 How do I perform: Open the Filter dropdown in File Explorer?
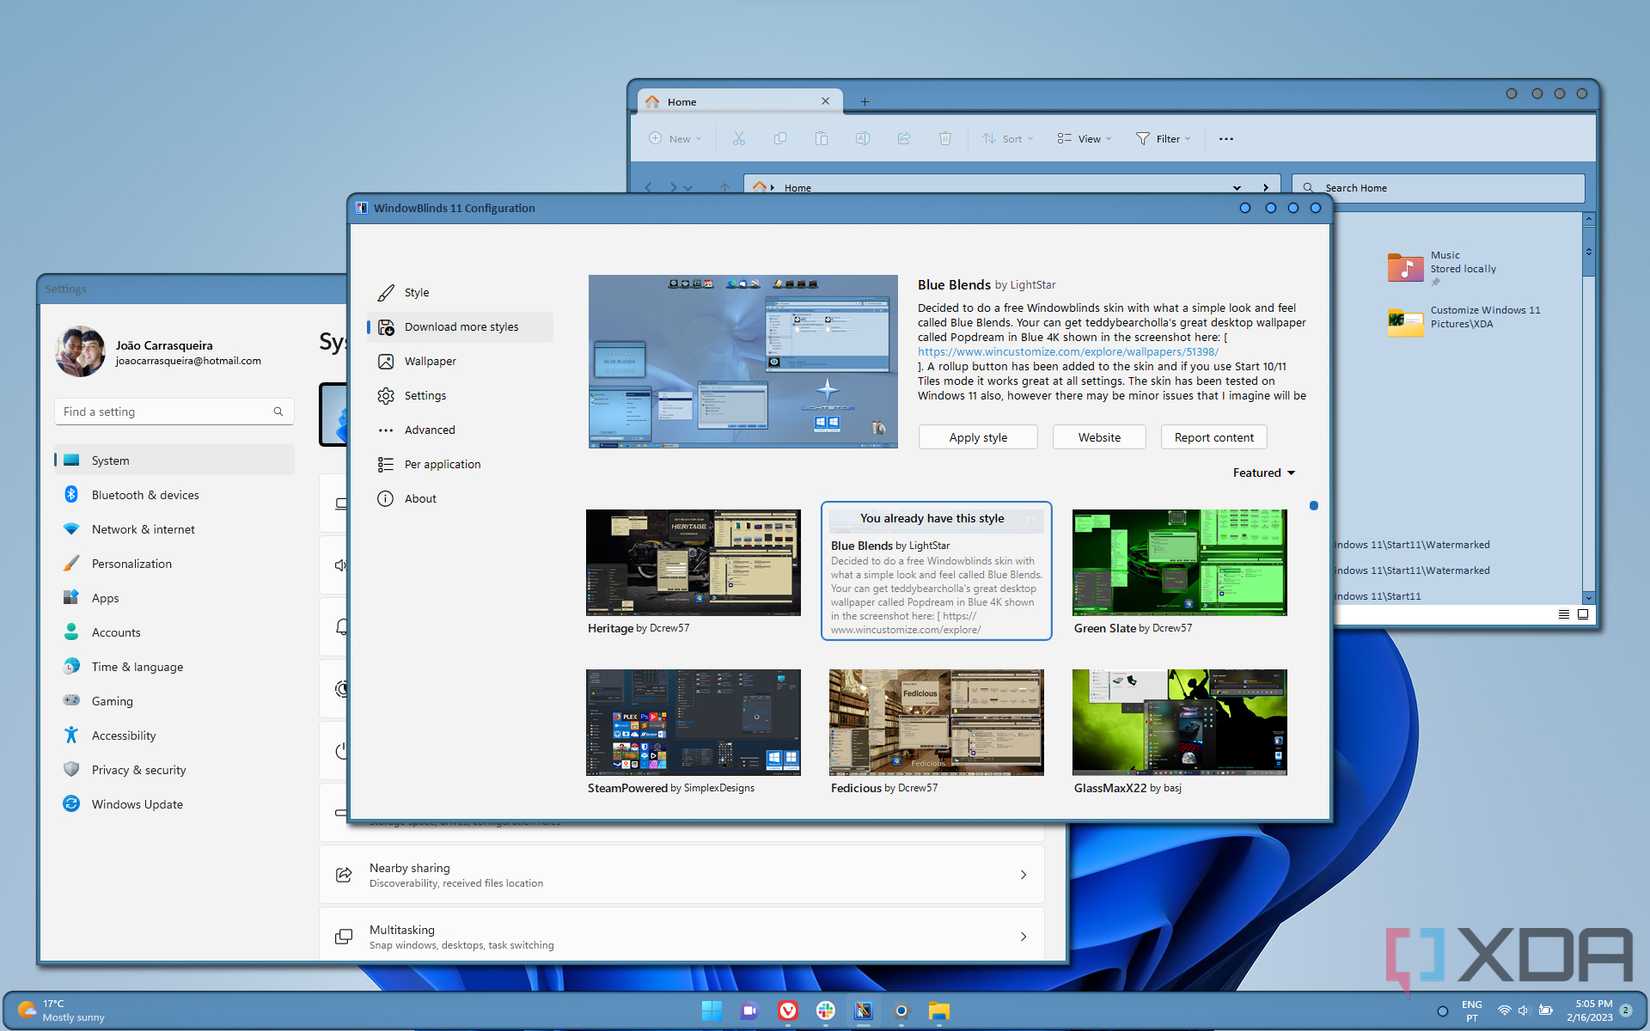[x=1163, y=138]
